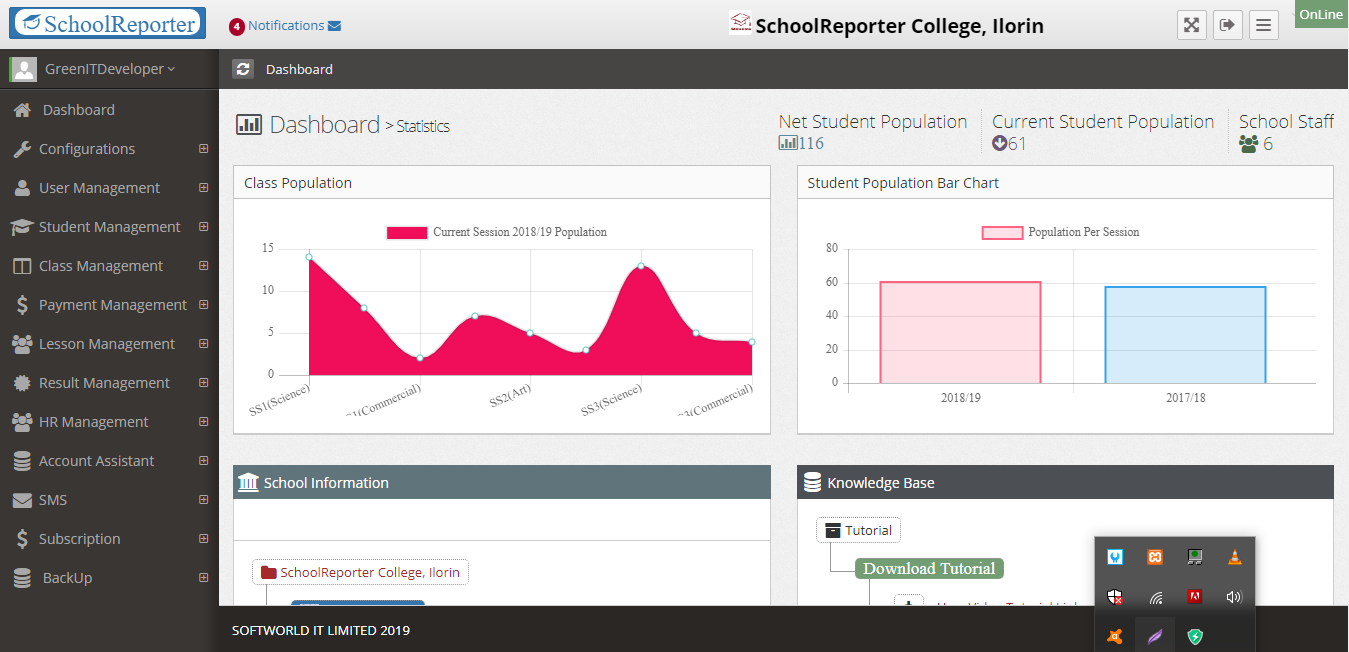The height and width of the screenshot is (652, 1349).
Task: Expand Result Management submenu plus button
Action: pos(204,383)
